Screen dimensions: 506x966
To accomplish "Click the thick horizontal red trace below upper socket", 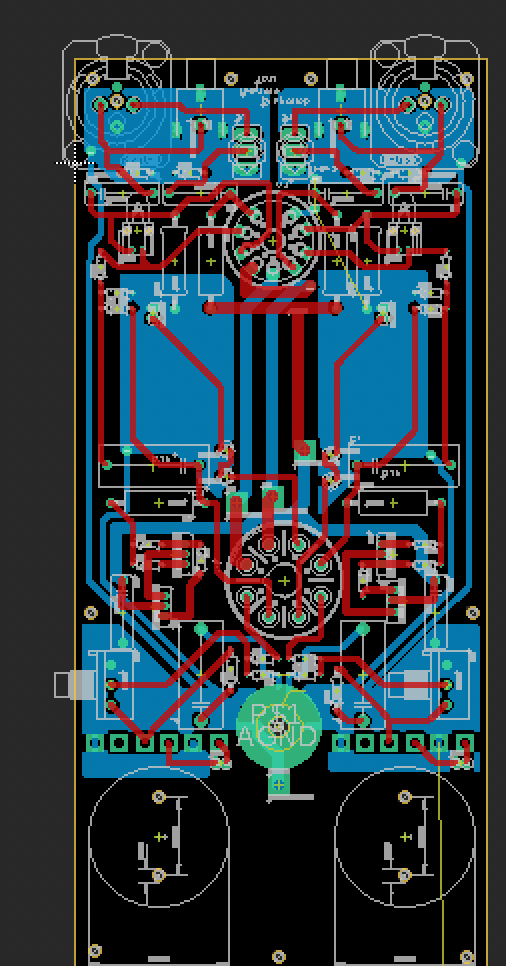I will 273,307.
